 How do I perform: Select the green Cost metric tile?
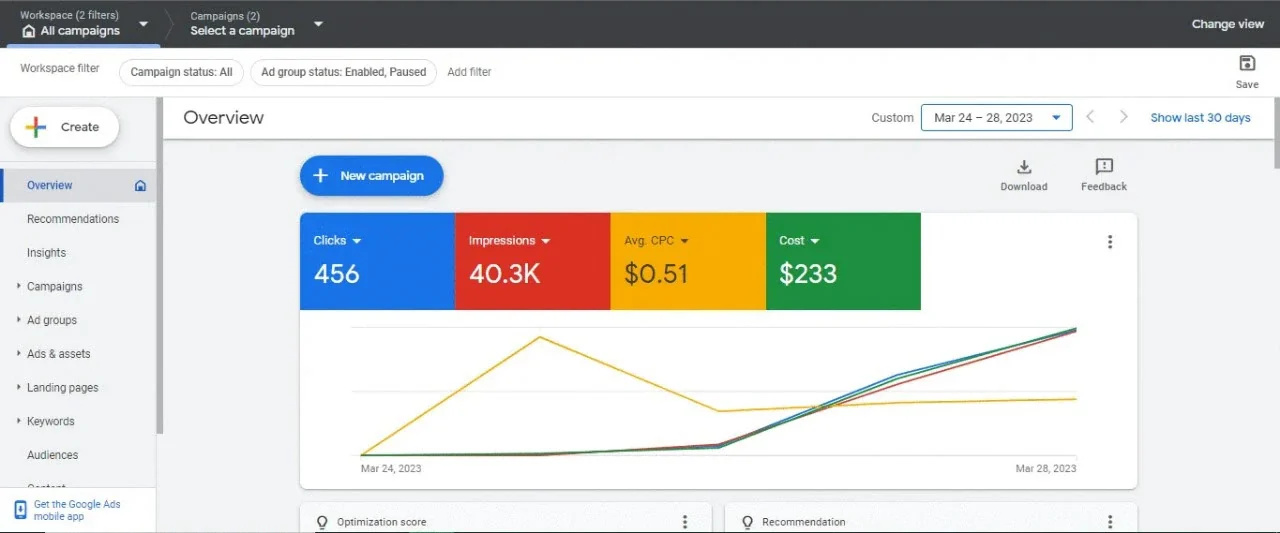pos(843,261)
